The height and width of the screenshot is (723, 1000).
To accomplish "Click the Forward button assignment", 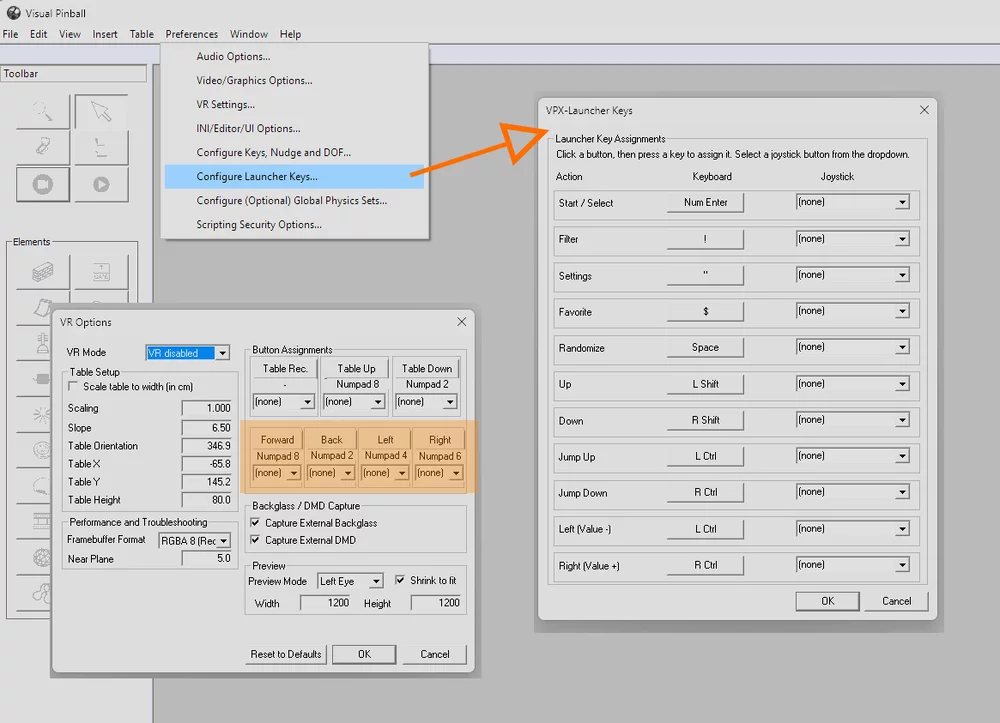I will point(277,439).
